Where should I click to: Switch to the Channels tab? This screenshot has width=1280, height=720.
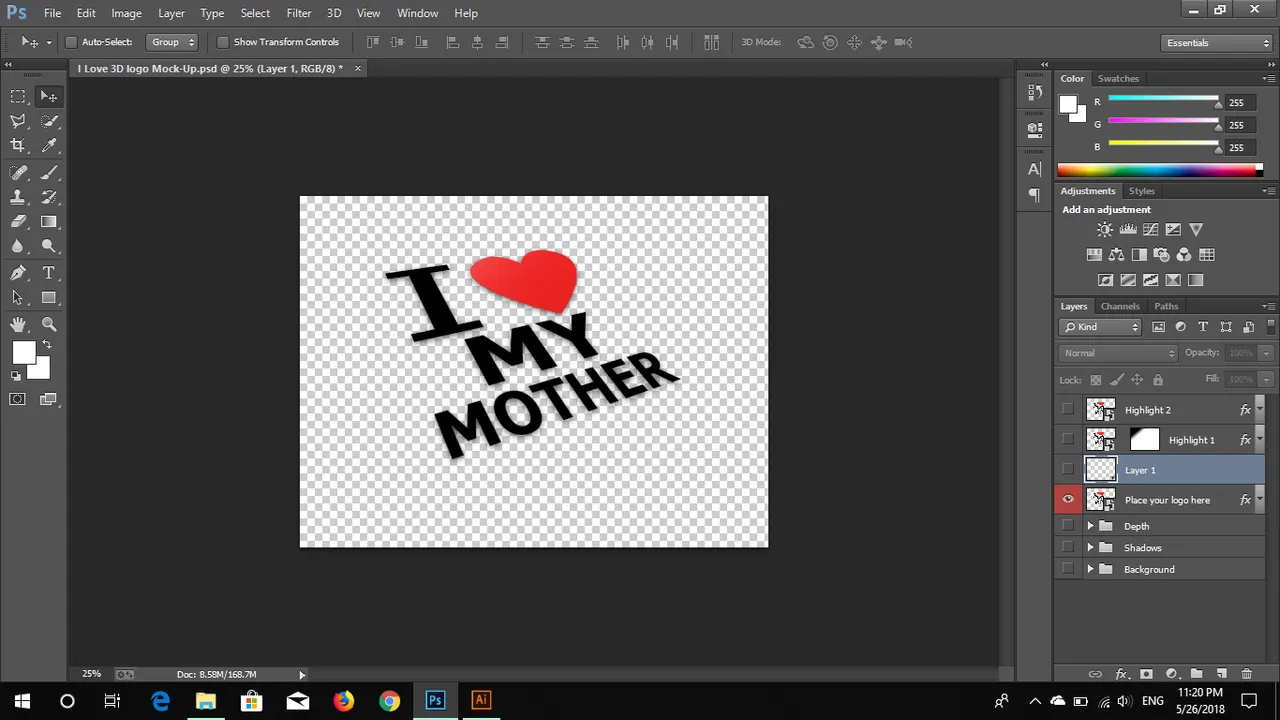pyautogui.click(x=1120, y=306)
